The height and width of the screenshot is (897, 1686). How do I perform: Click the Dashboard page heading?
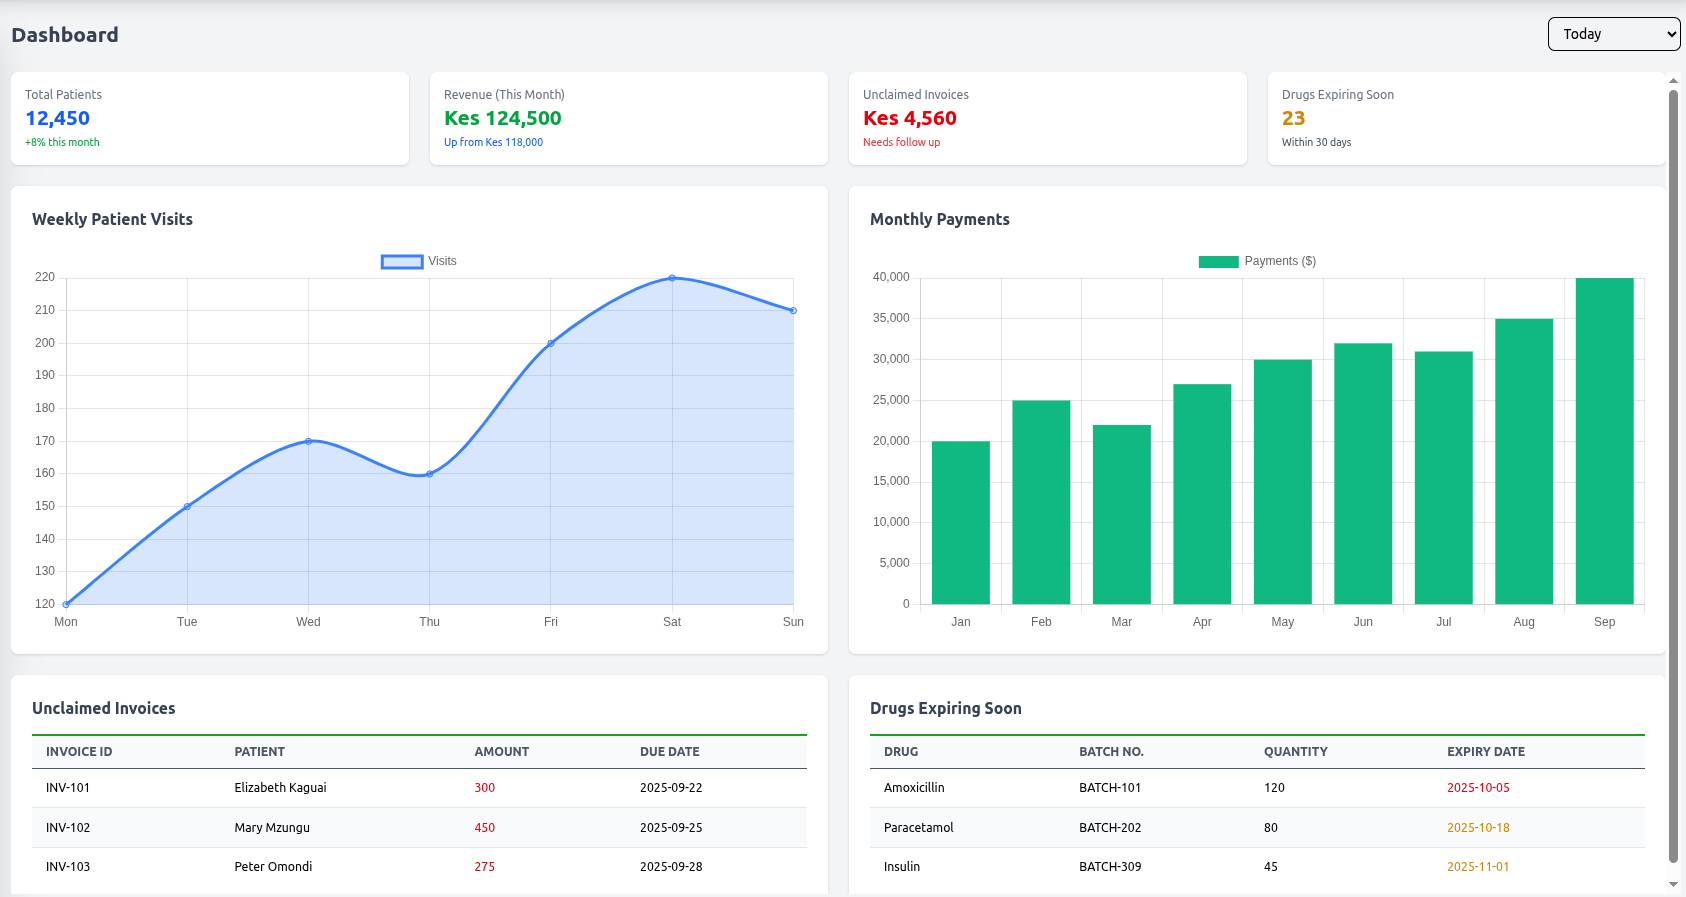[65, 35]
